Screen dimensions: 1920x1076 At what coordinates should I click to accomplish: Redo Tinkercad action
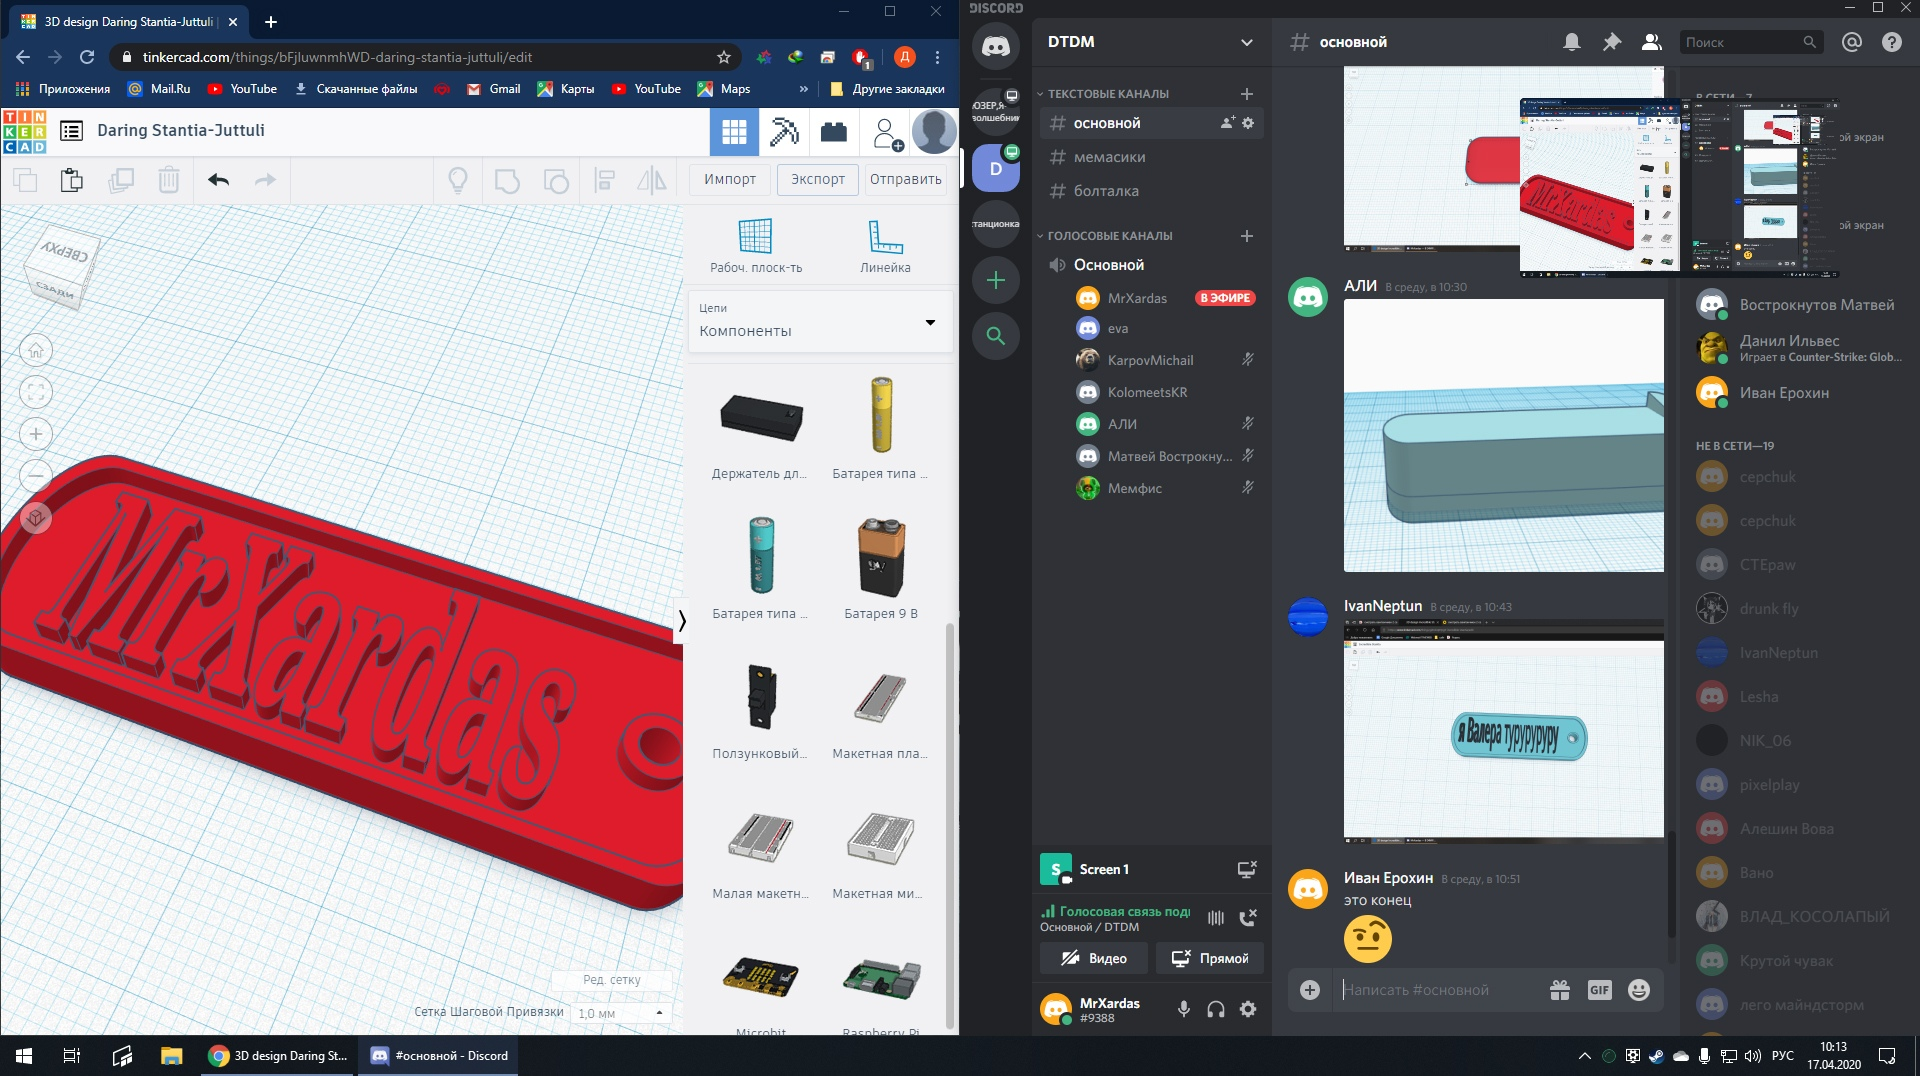coord(265,180)
